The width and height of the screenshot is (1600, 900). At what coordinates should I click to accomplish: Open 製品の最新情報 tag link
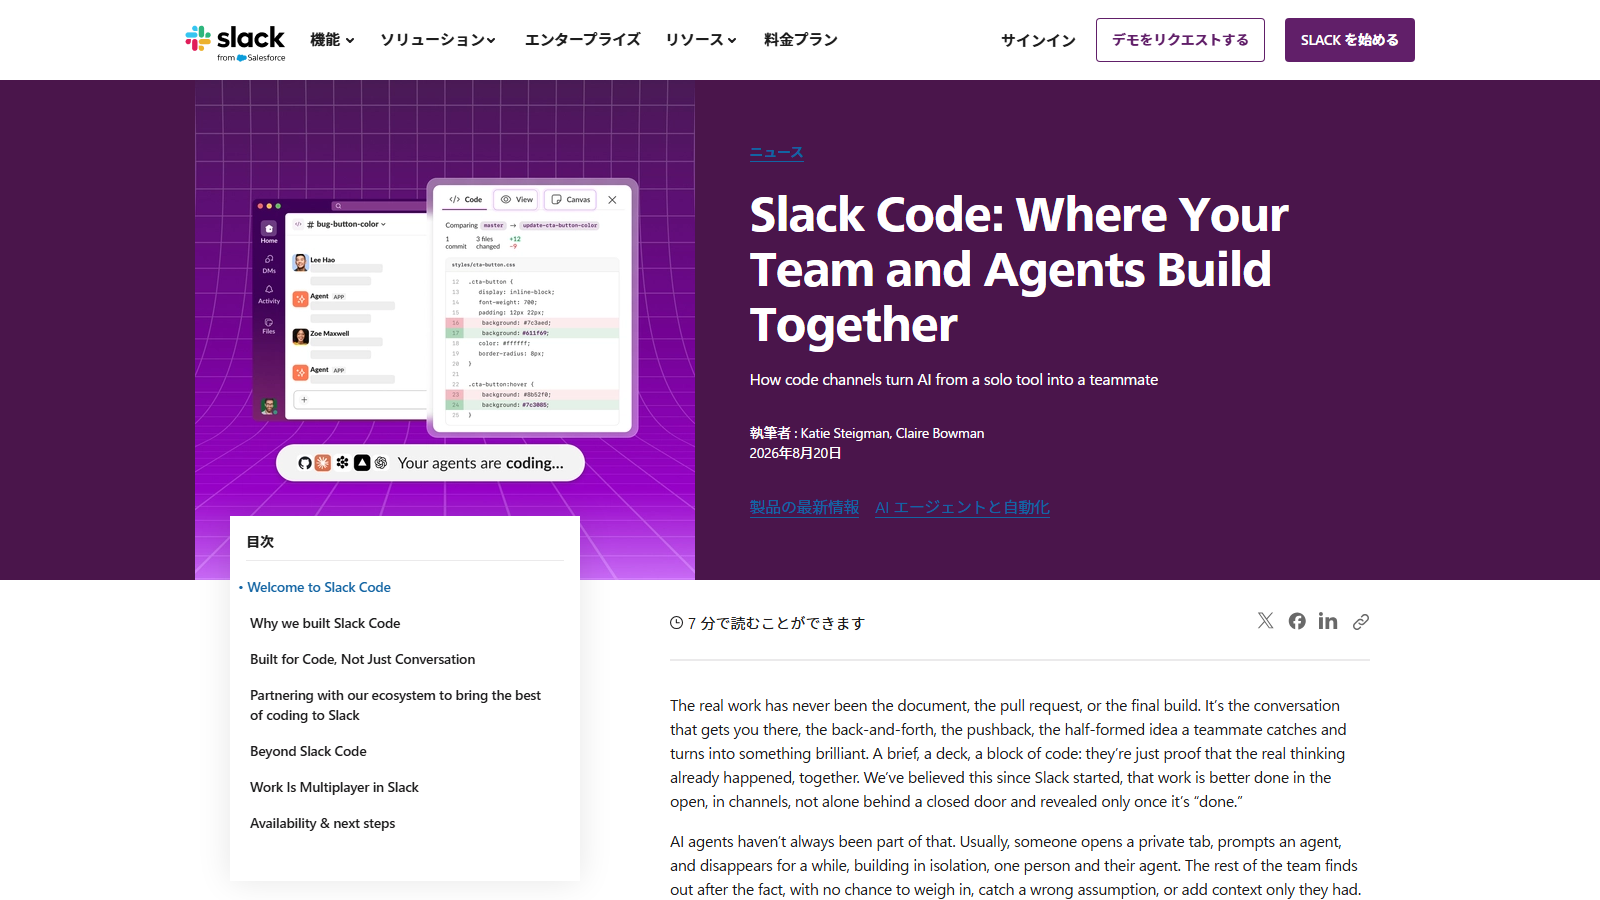click(x=805, y=507)
